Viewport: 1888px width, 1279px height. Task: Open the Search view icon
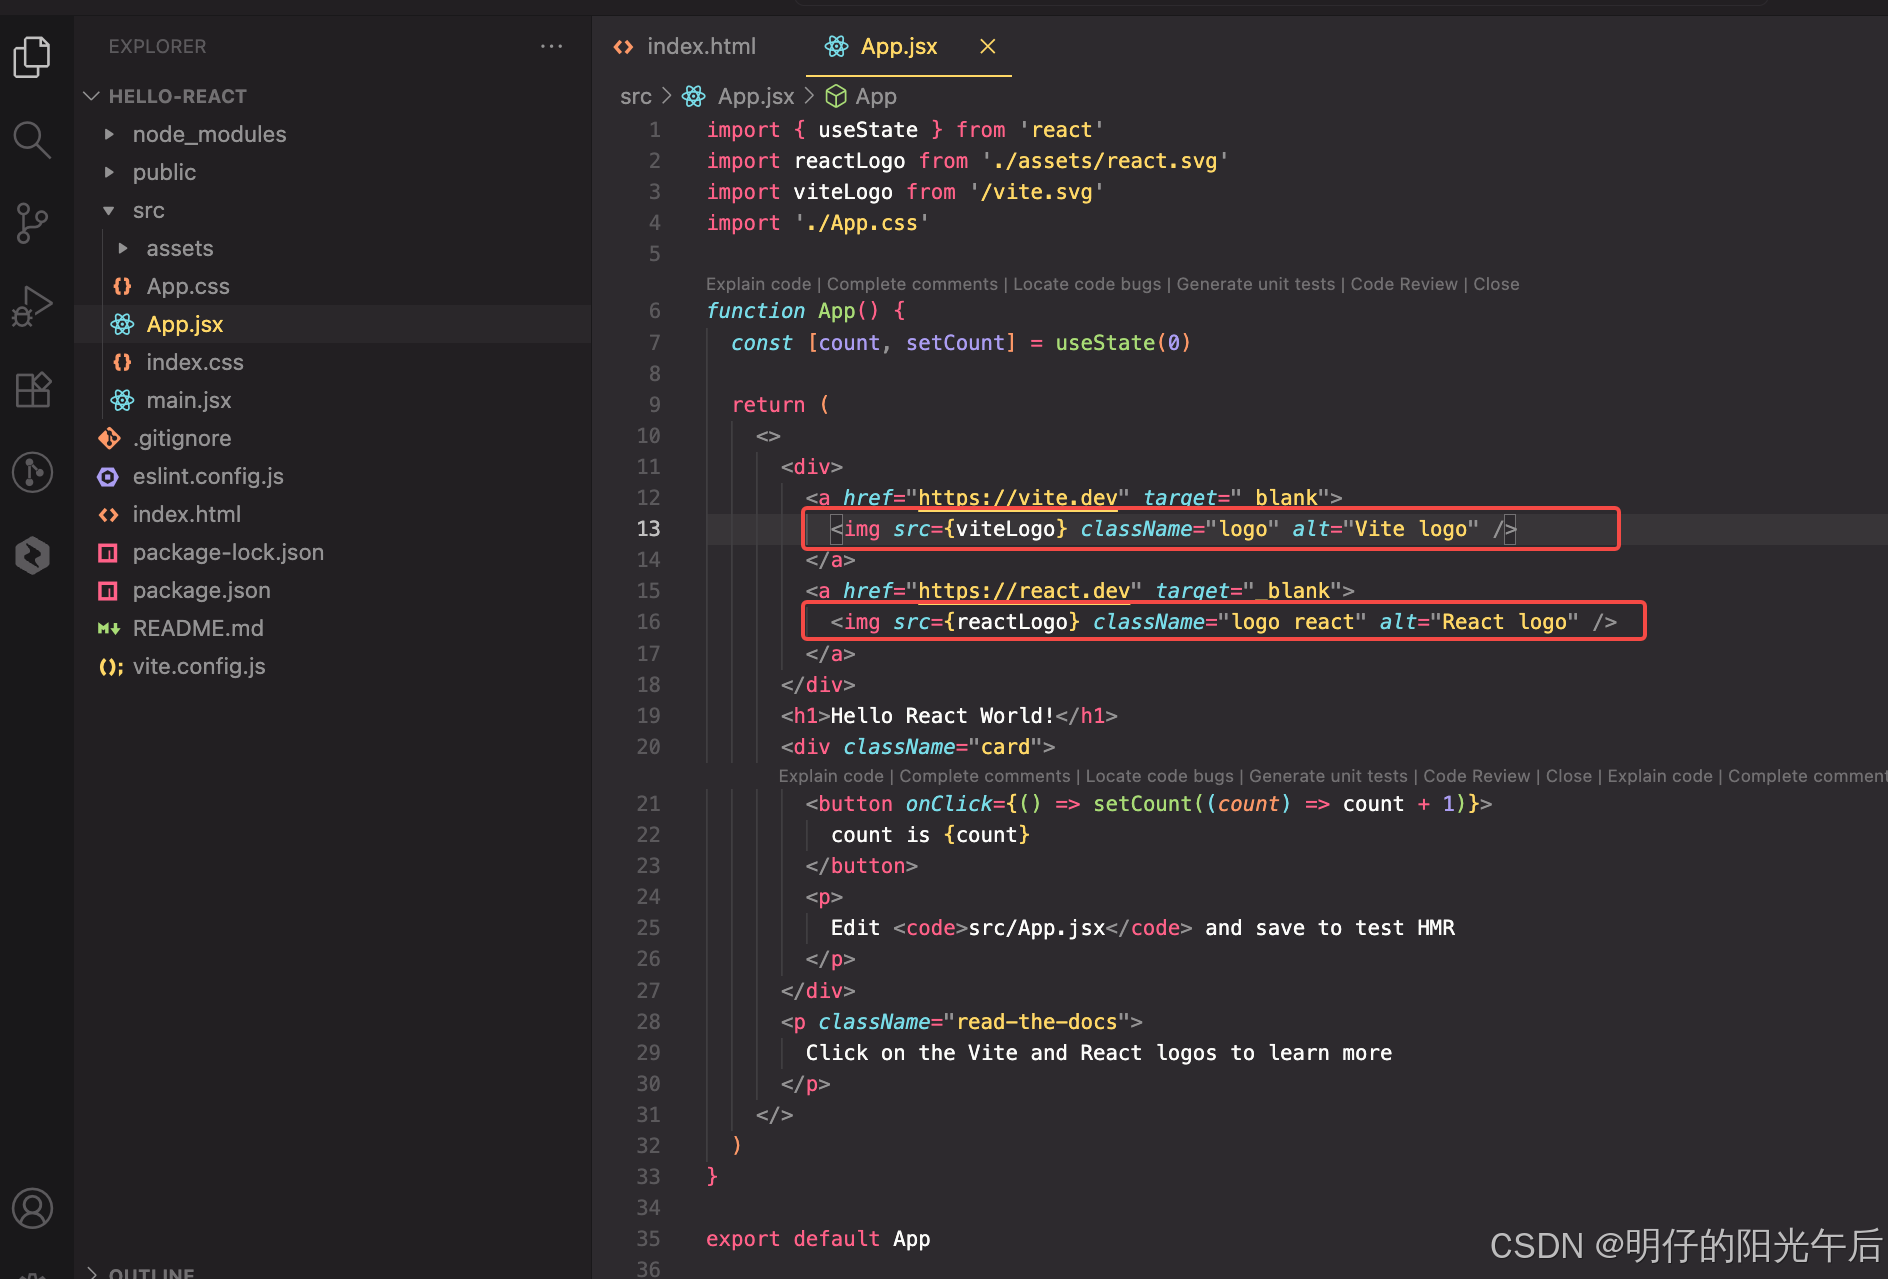(x=32, y=140)
